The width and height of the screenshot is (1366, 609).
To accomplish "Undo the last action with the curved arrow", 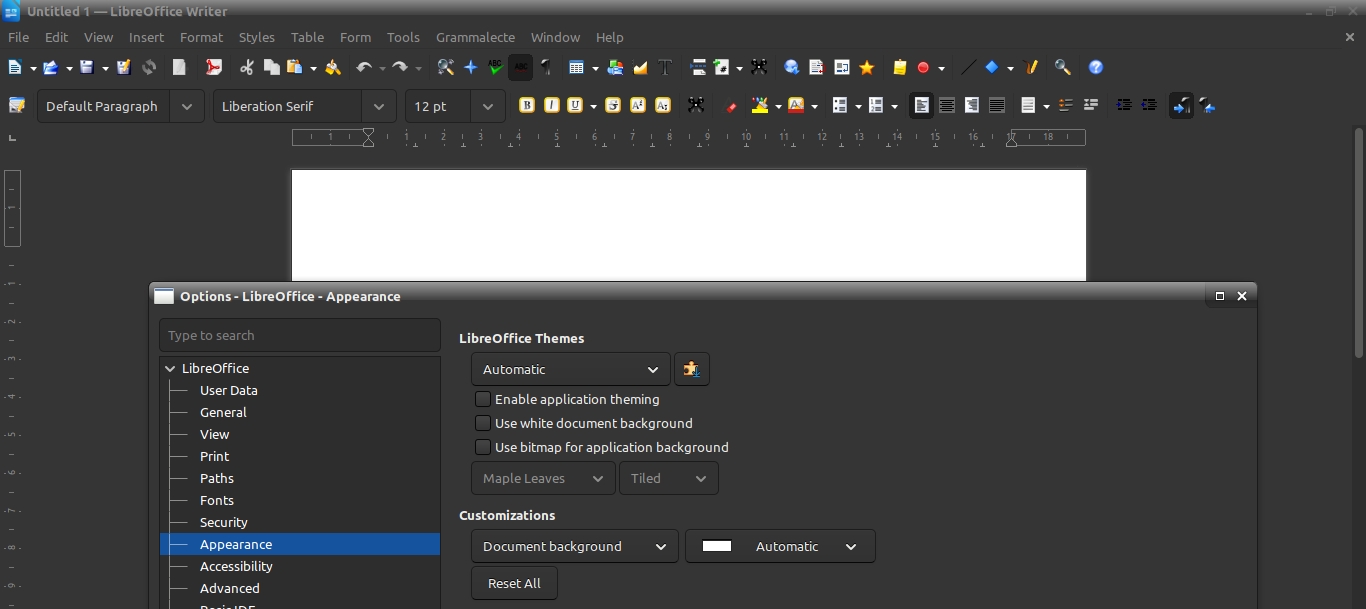I will point(364,67).
